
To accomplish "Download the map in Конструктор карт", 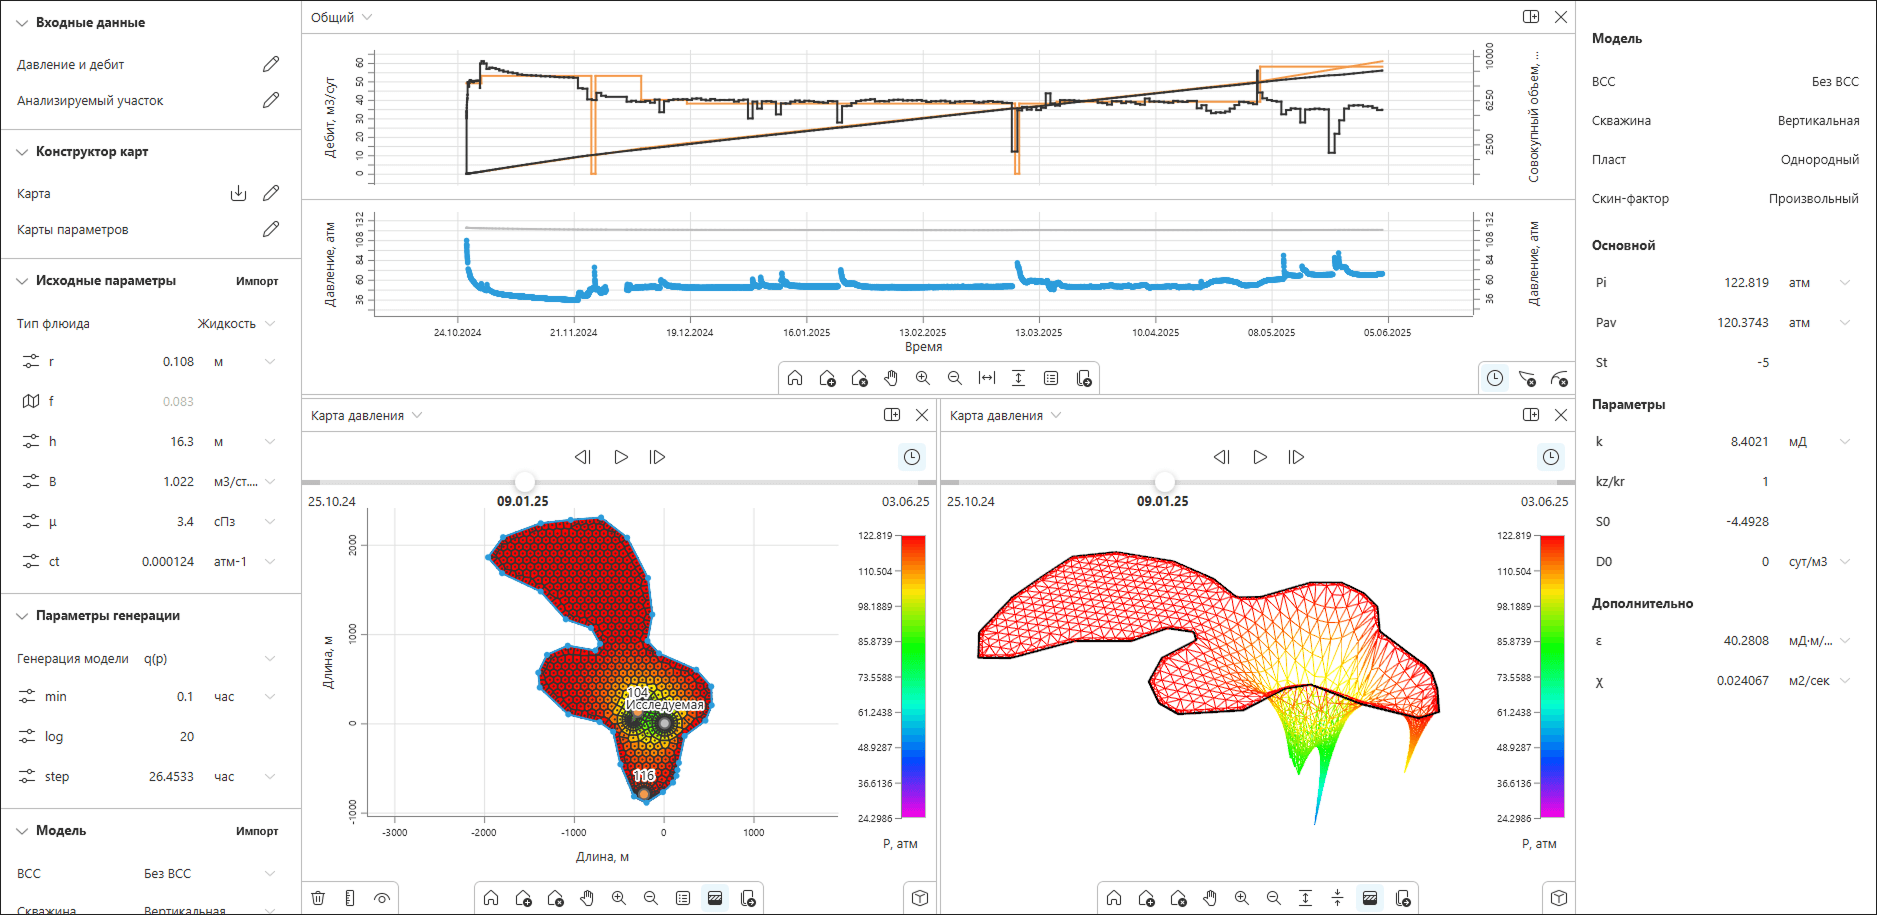I will [x=238, y=193].
